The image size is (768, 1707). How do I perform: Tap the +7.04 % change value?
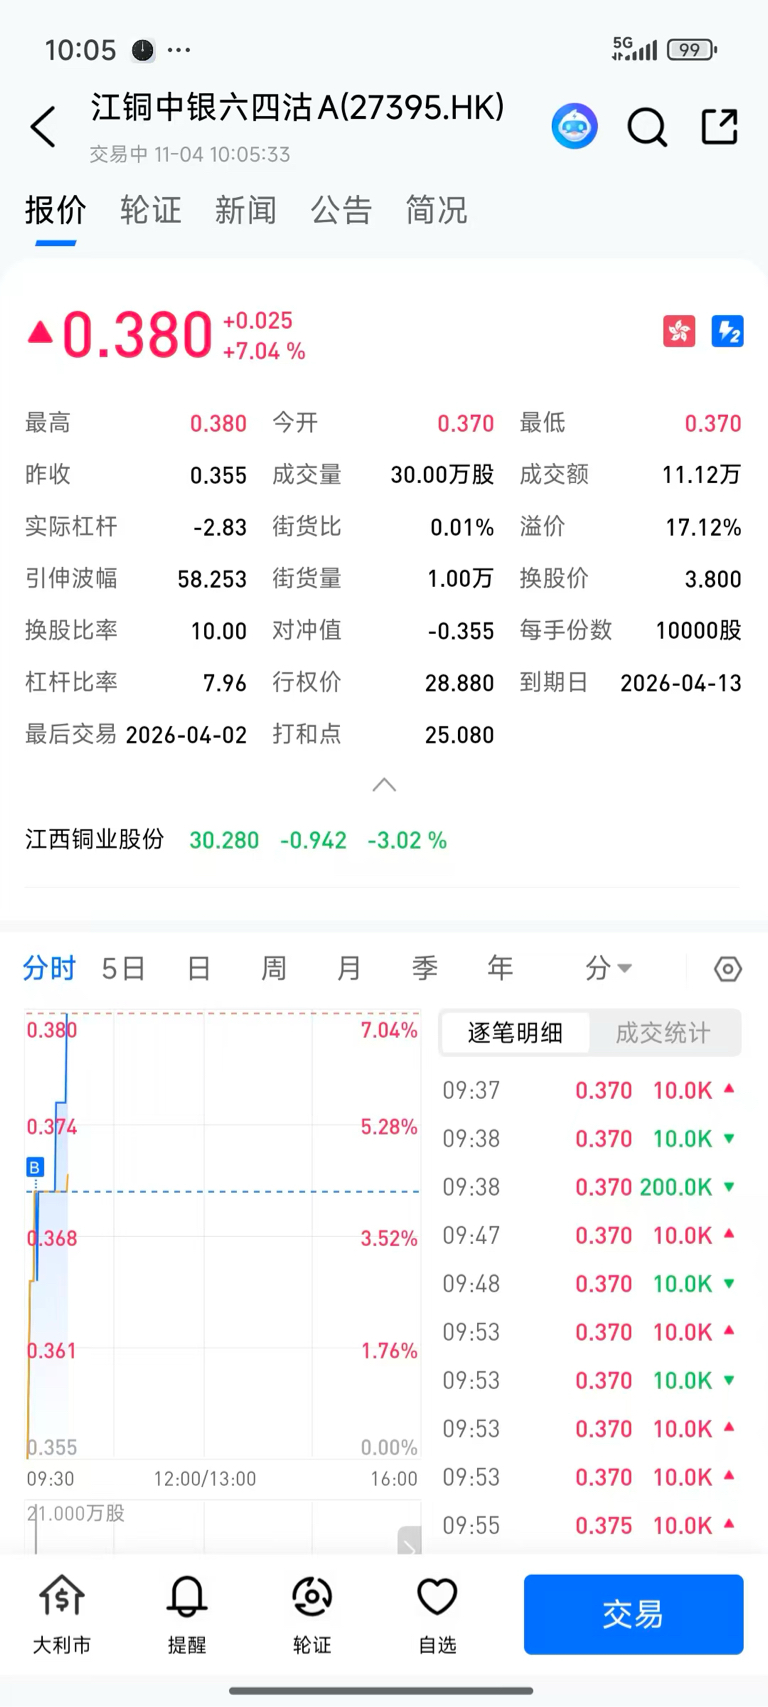[x=264, y=351]
